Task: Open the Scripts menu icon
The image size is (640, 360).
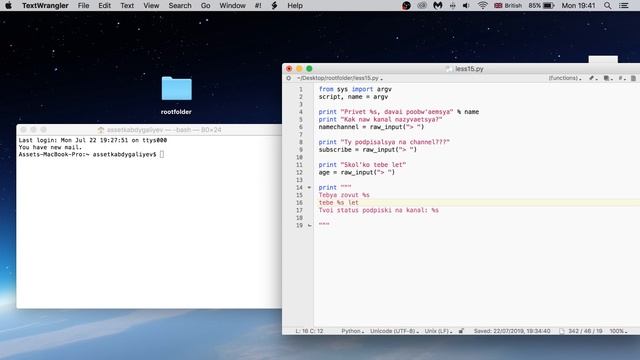Action: tap(274, 5)
